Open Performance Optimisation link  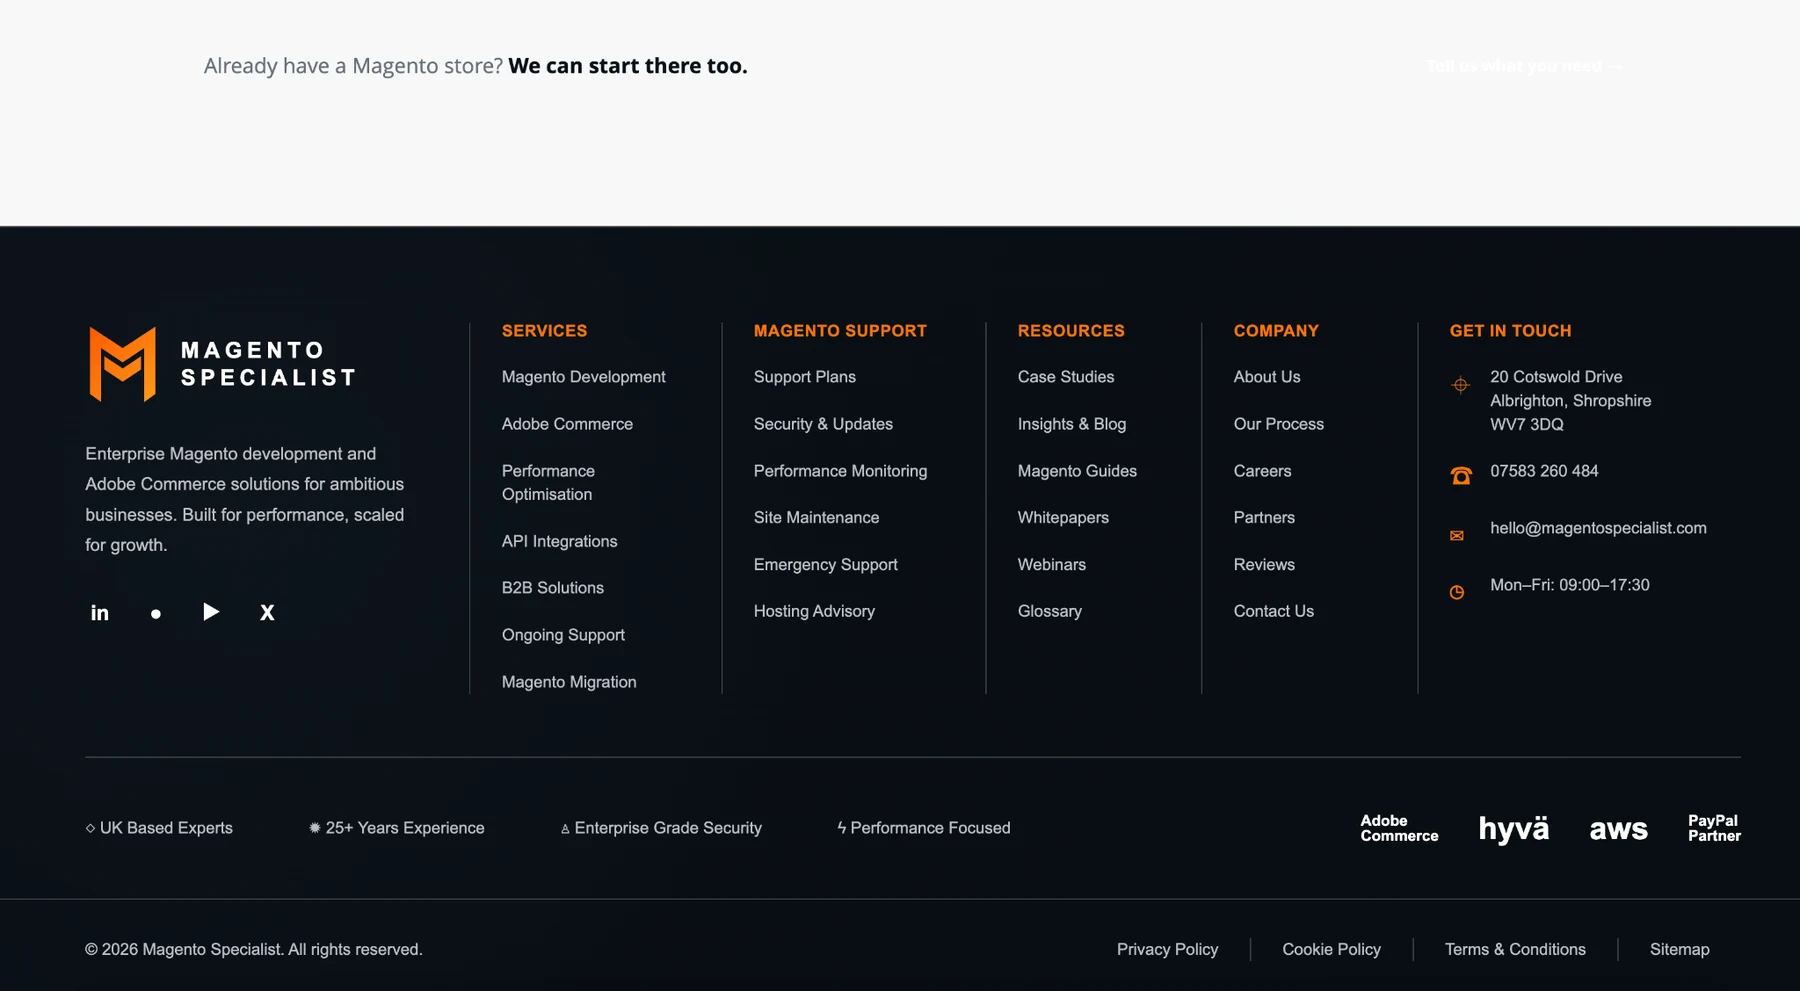(x=548, y=482)
